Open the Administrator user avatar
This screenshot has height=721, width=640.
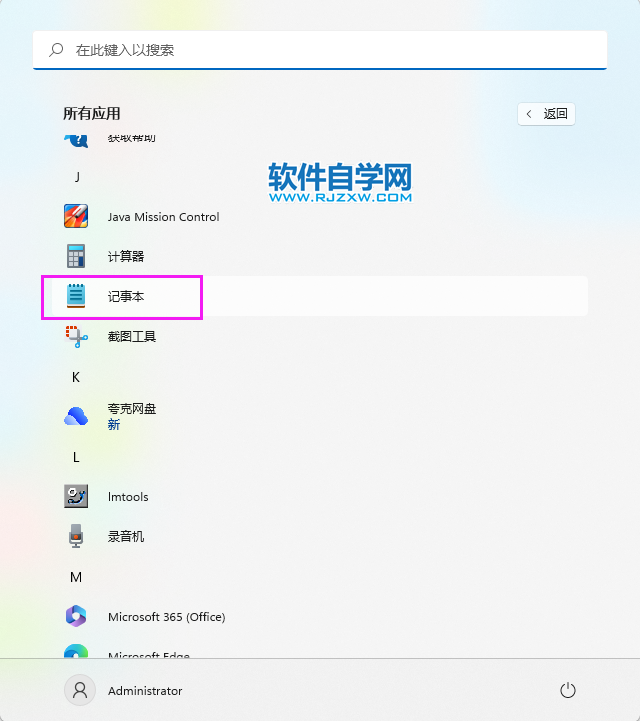click(x=80, y=690)
